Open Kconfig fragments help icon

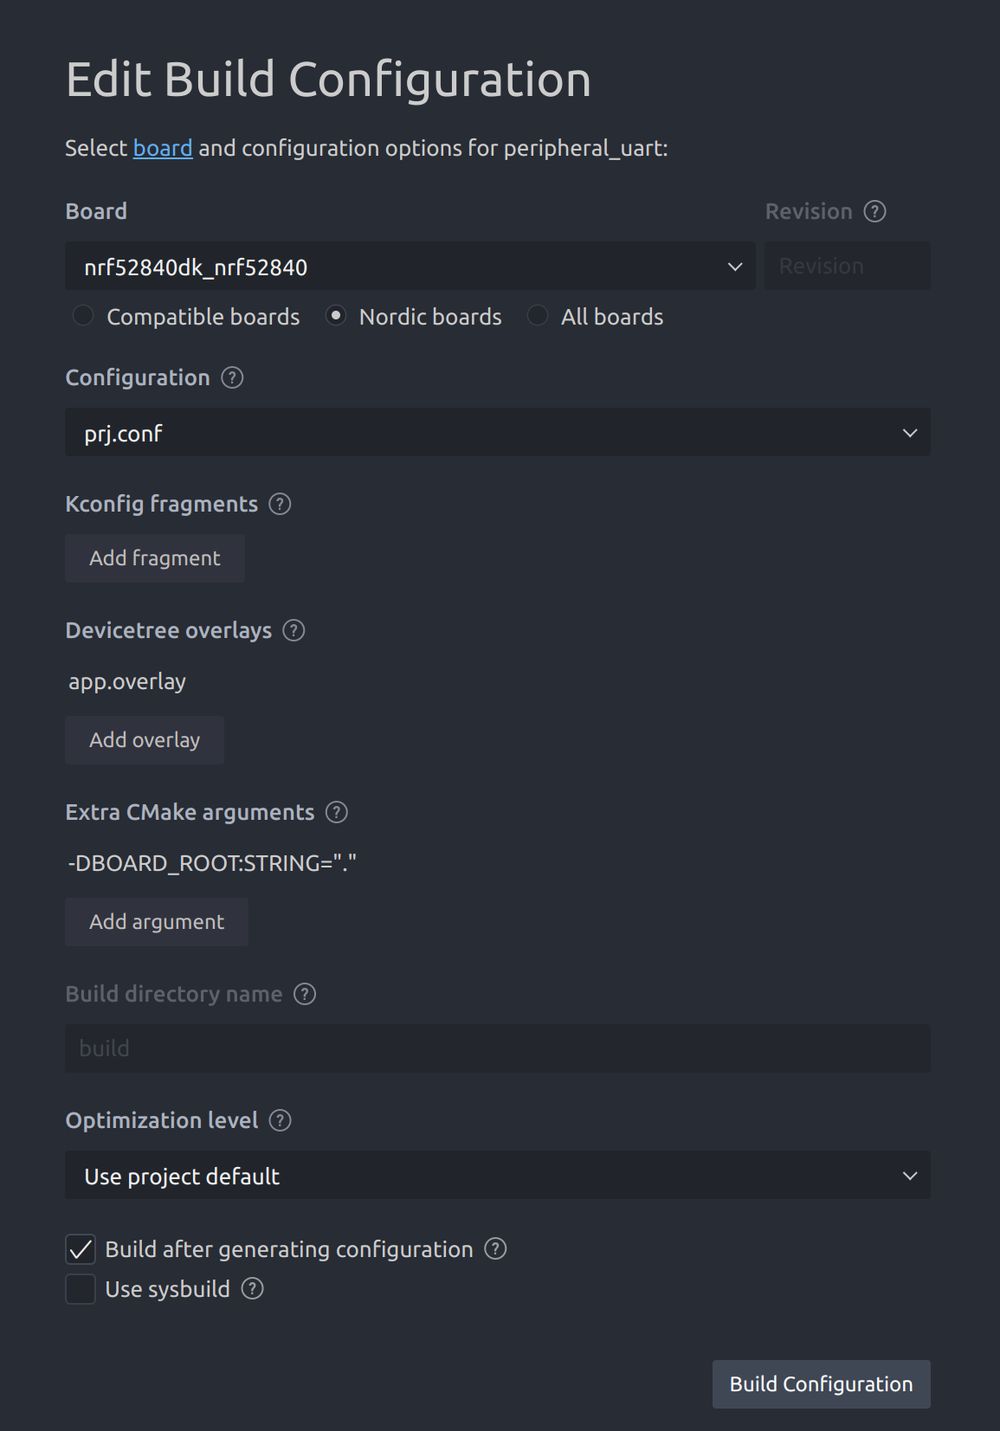coord(280,504)
